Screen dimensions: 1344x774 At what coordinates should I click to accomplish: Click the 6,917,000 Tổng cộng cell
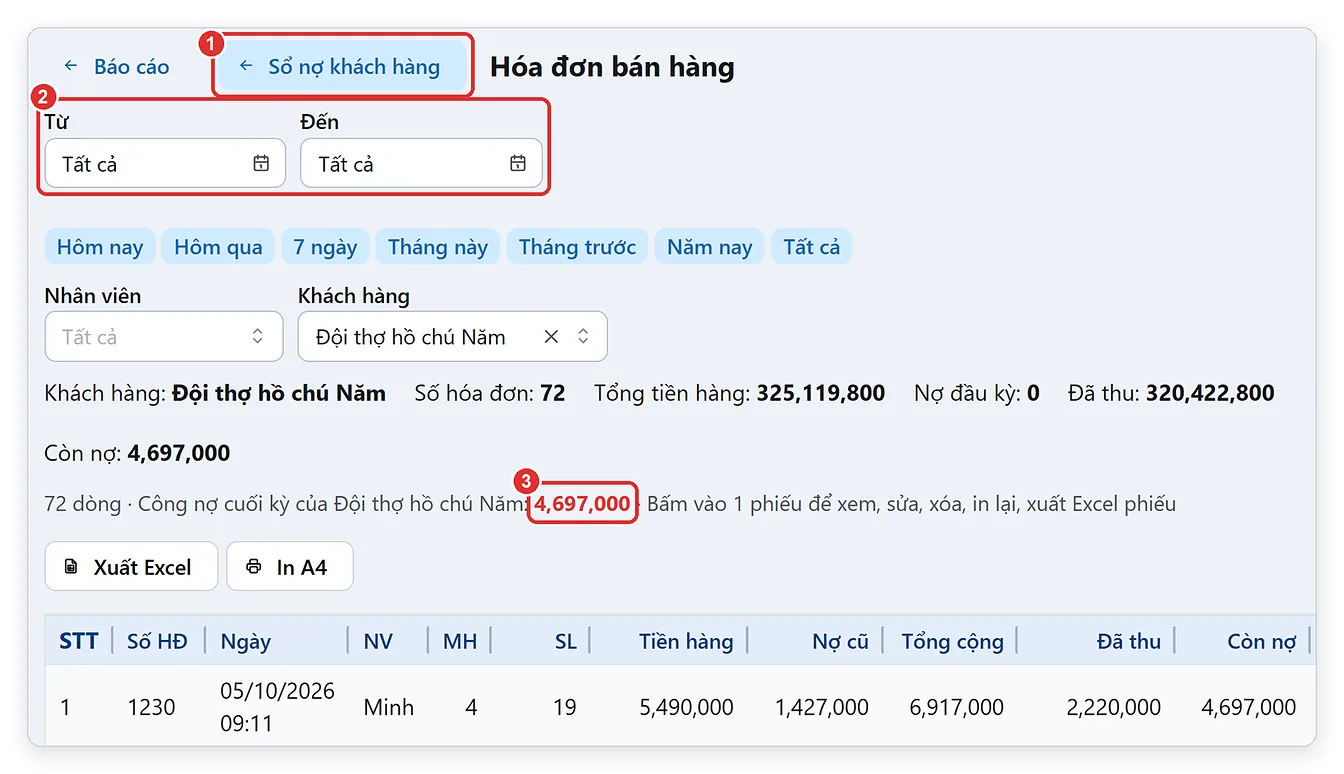click(956, 707)
